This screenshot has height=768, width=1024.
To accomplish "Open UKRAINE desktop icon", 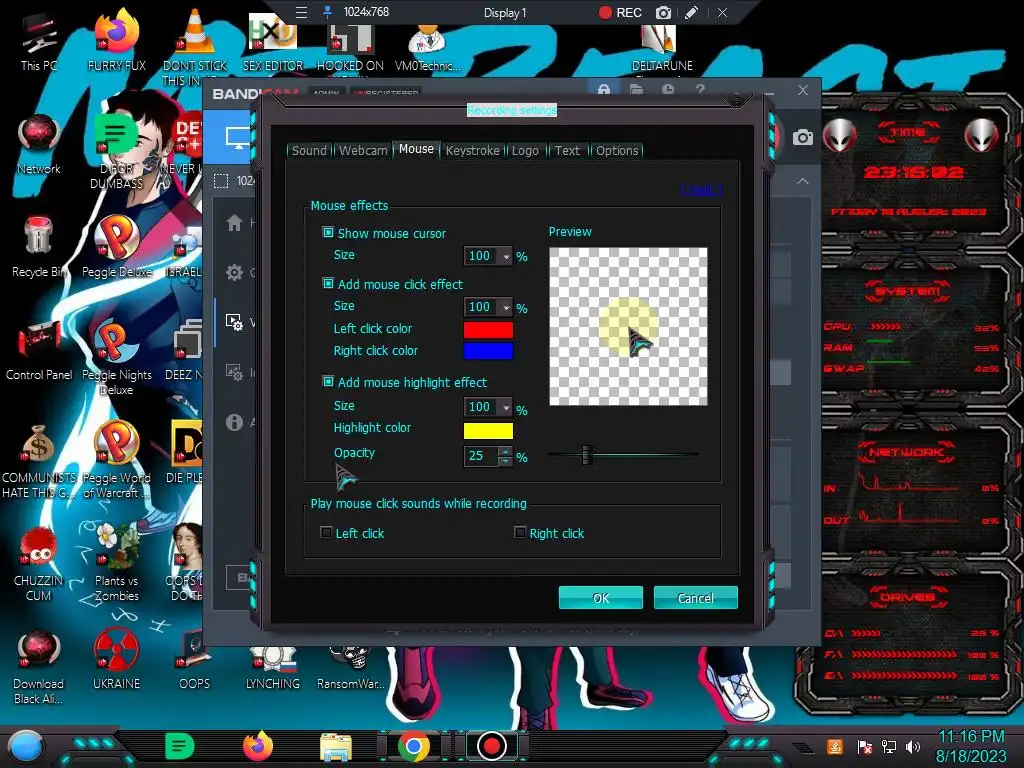I will click(116, 660).
